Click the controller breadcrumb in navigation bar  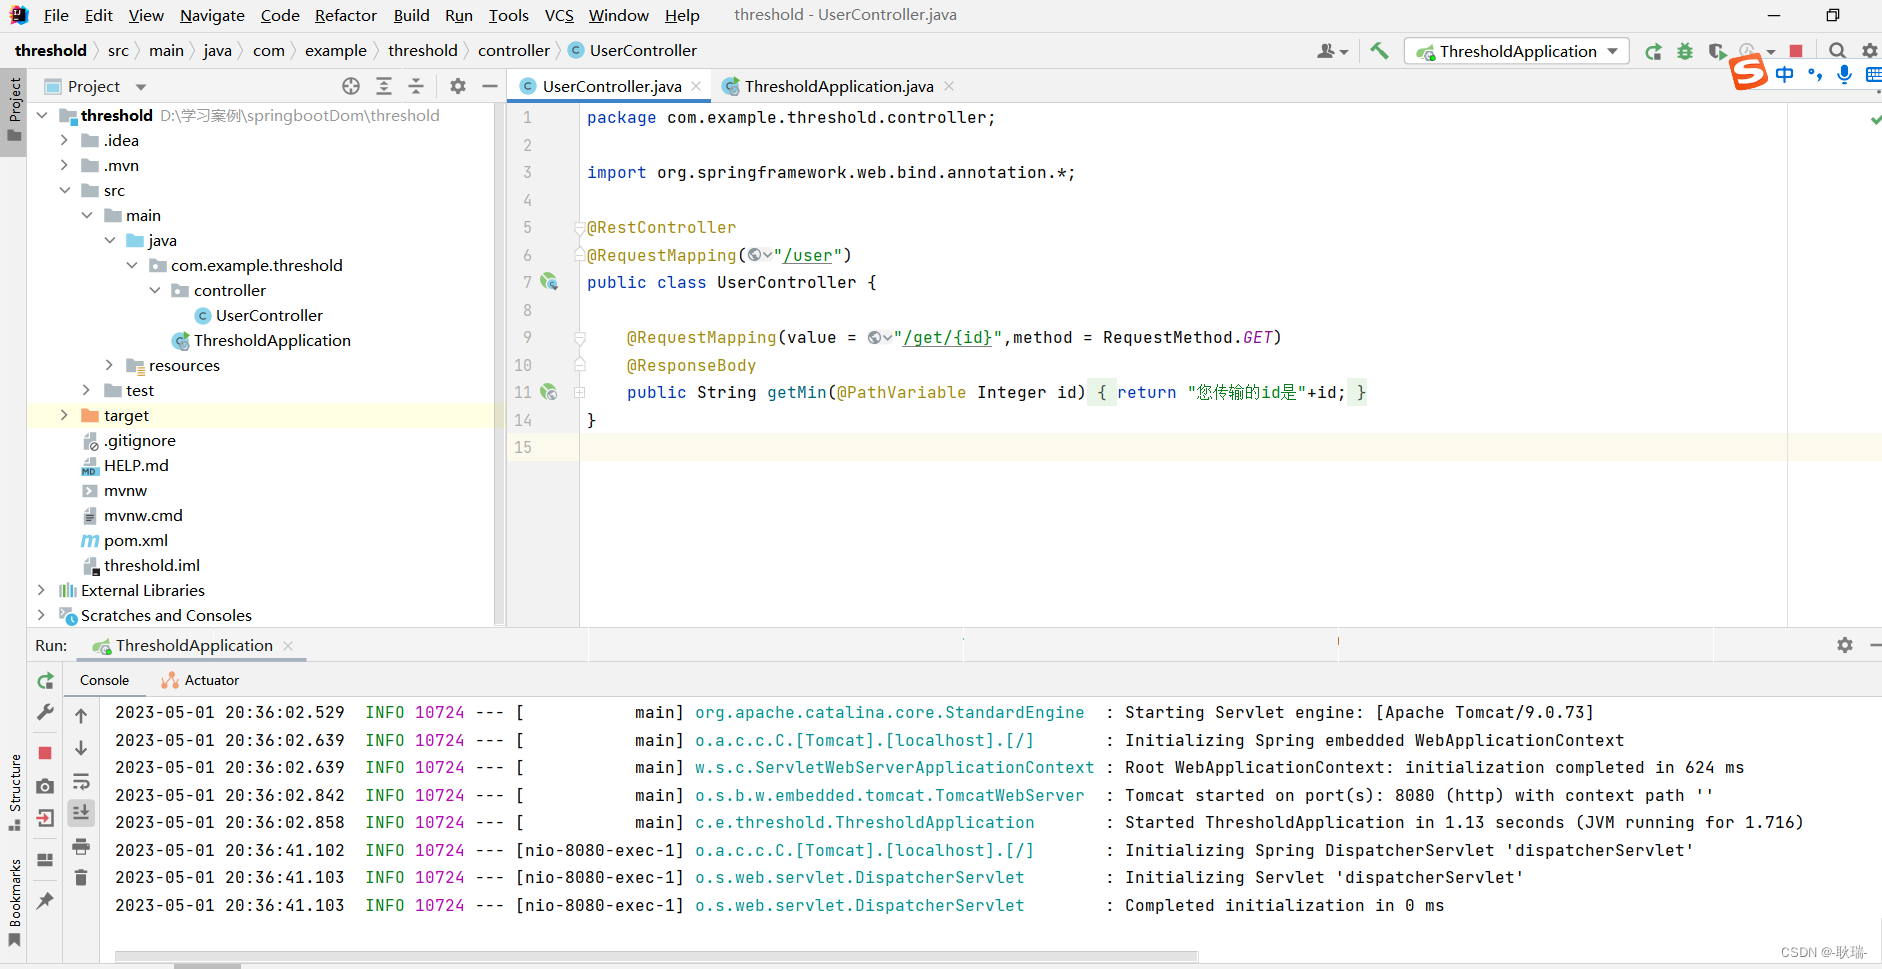[x=513, y=50]
